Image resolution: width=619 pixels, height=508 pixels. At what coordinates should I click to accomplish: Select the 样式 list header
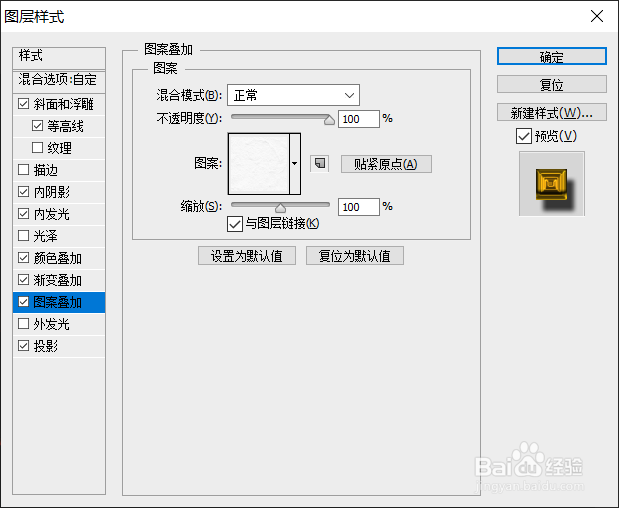tap(59, 56)
